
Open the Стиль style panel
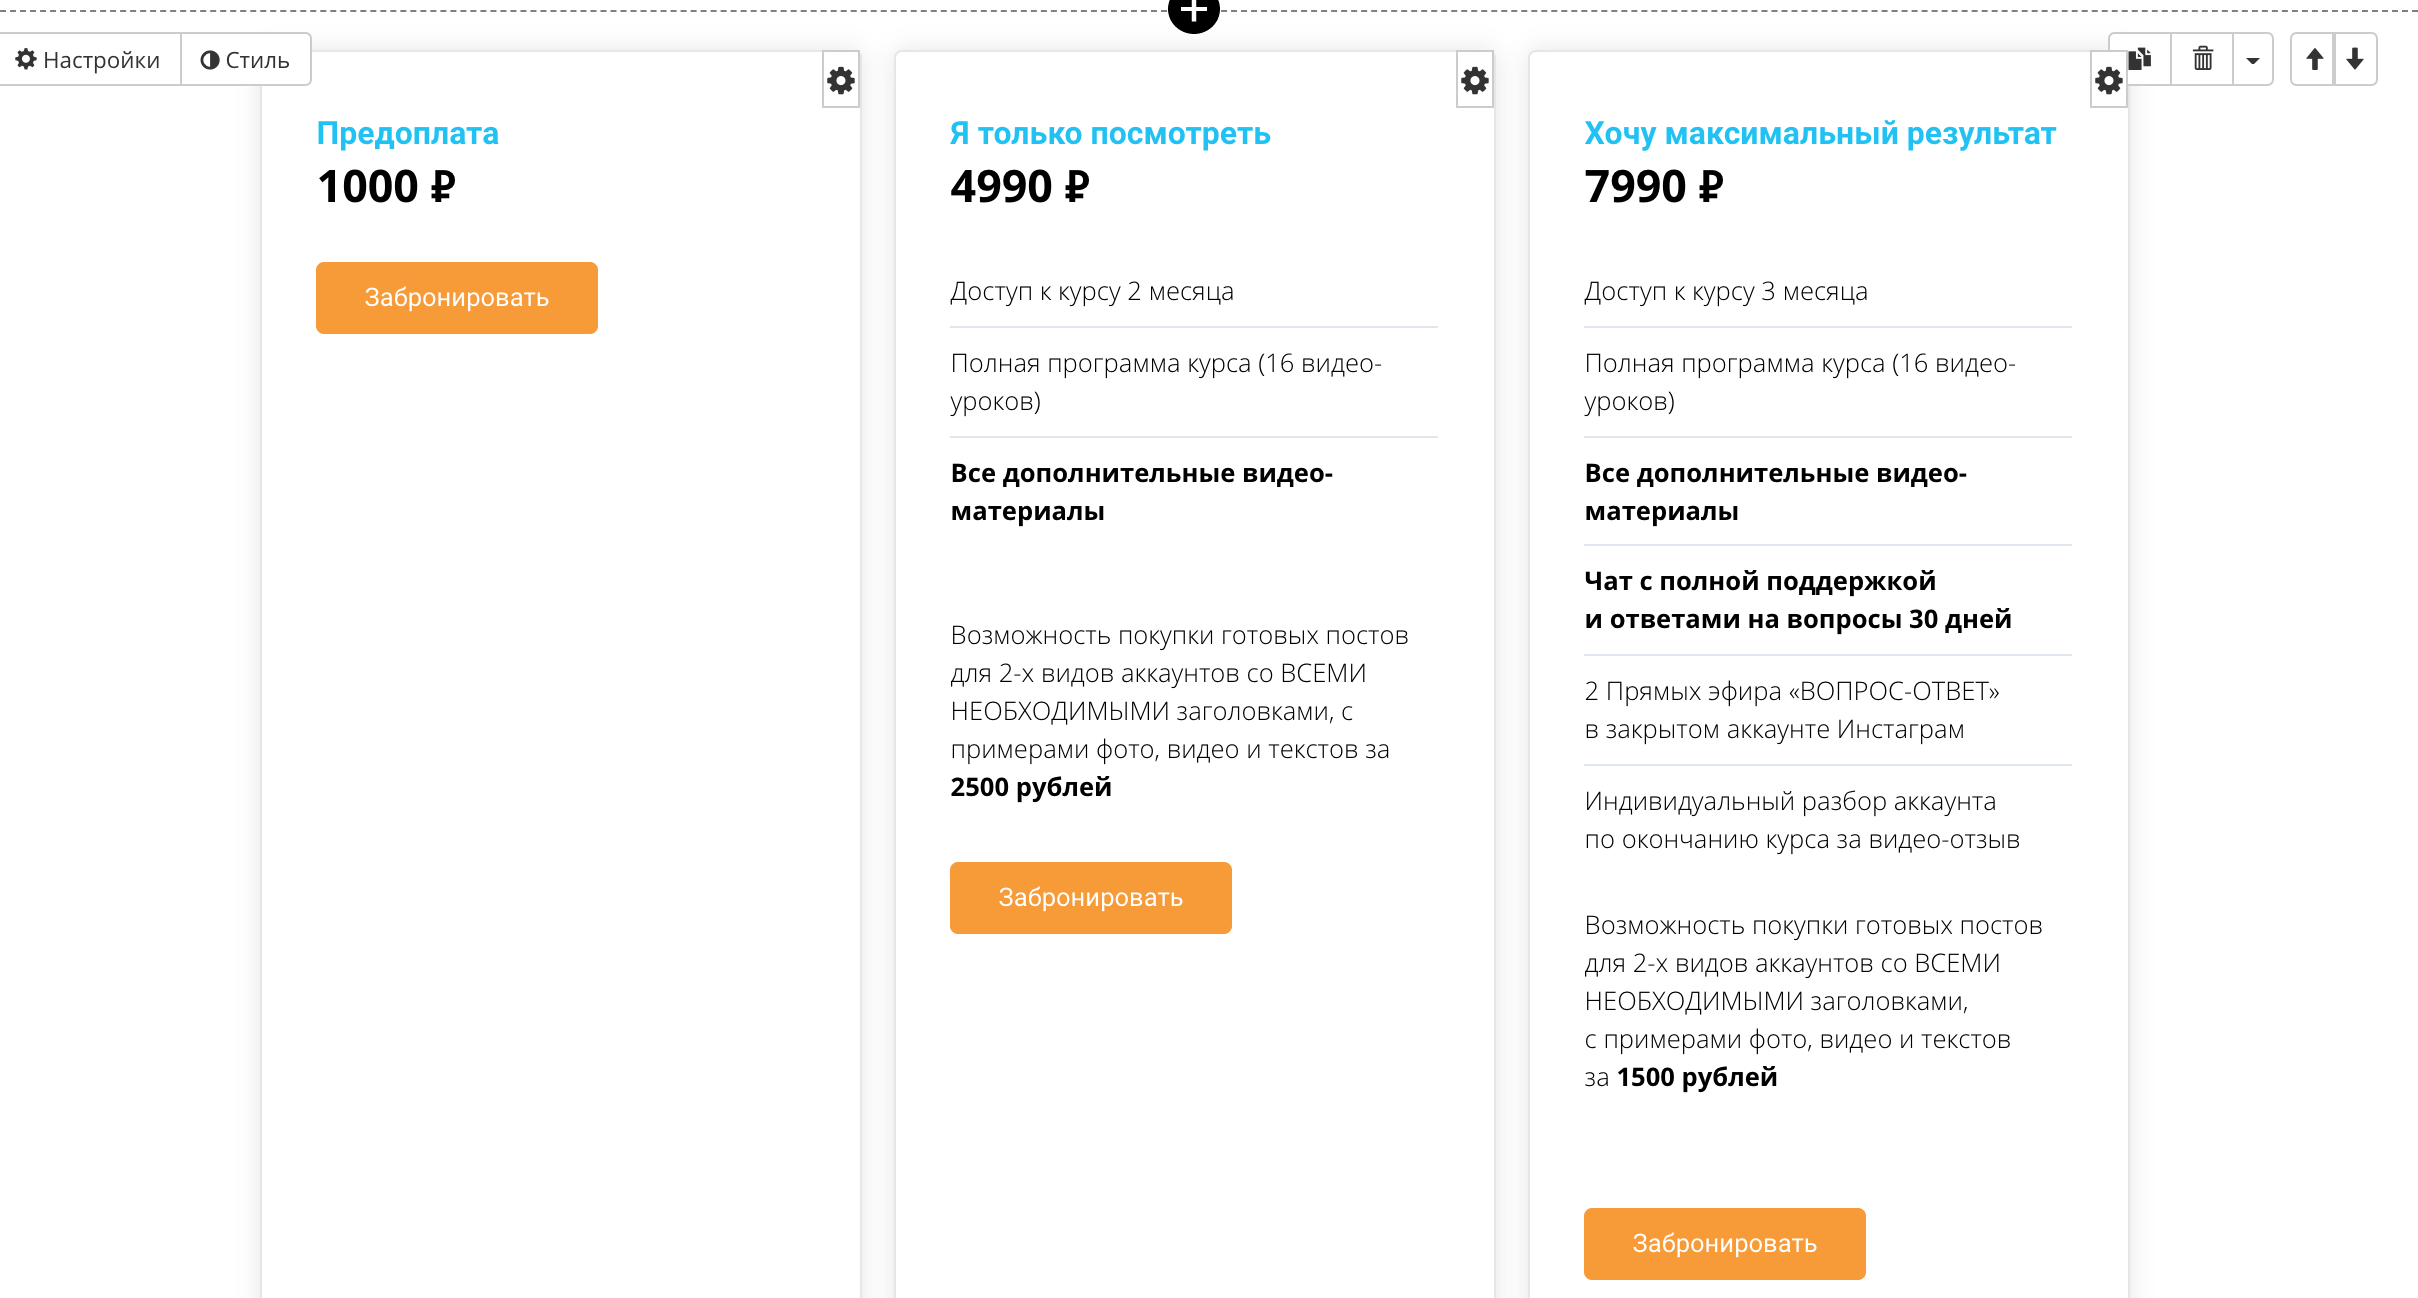tap(246, 60)
